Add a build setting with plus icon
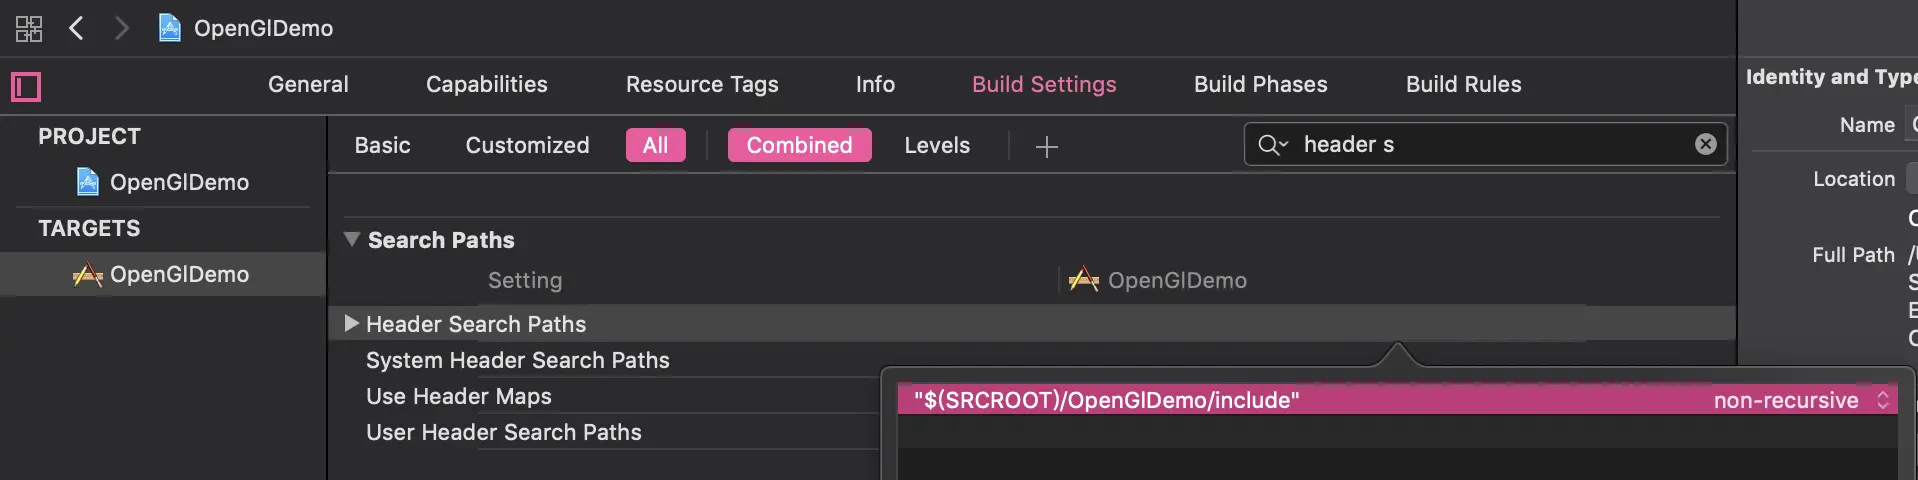The height and width of the screenshot is (480, 1918). (1046, 147)
